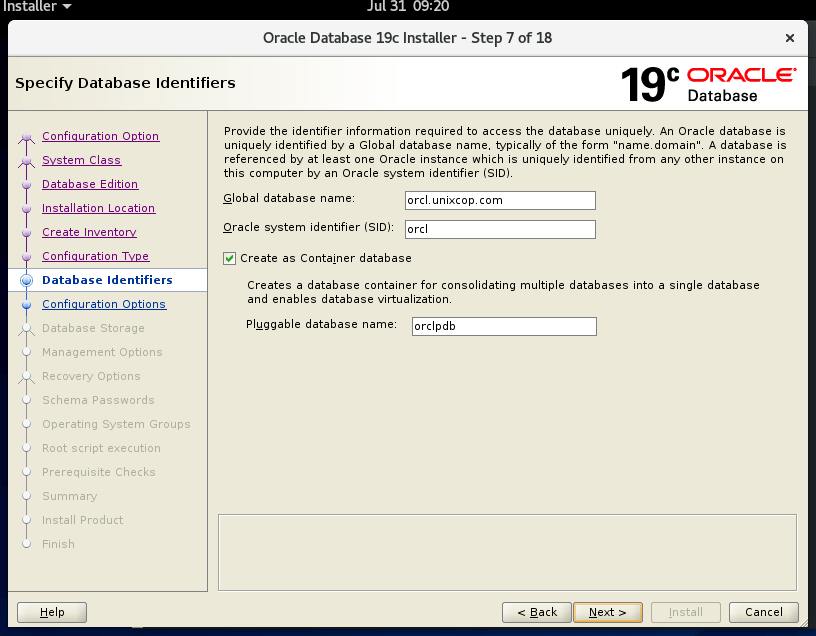Viewport: 816px width, 636px height.
Task: Click the Schema Passwords step text
Action: tap(98, 400)
